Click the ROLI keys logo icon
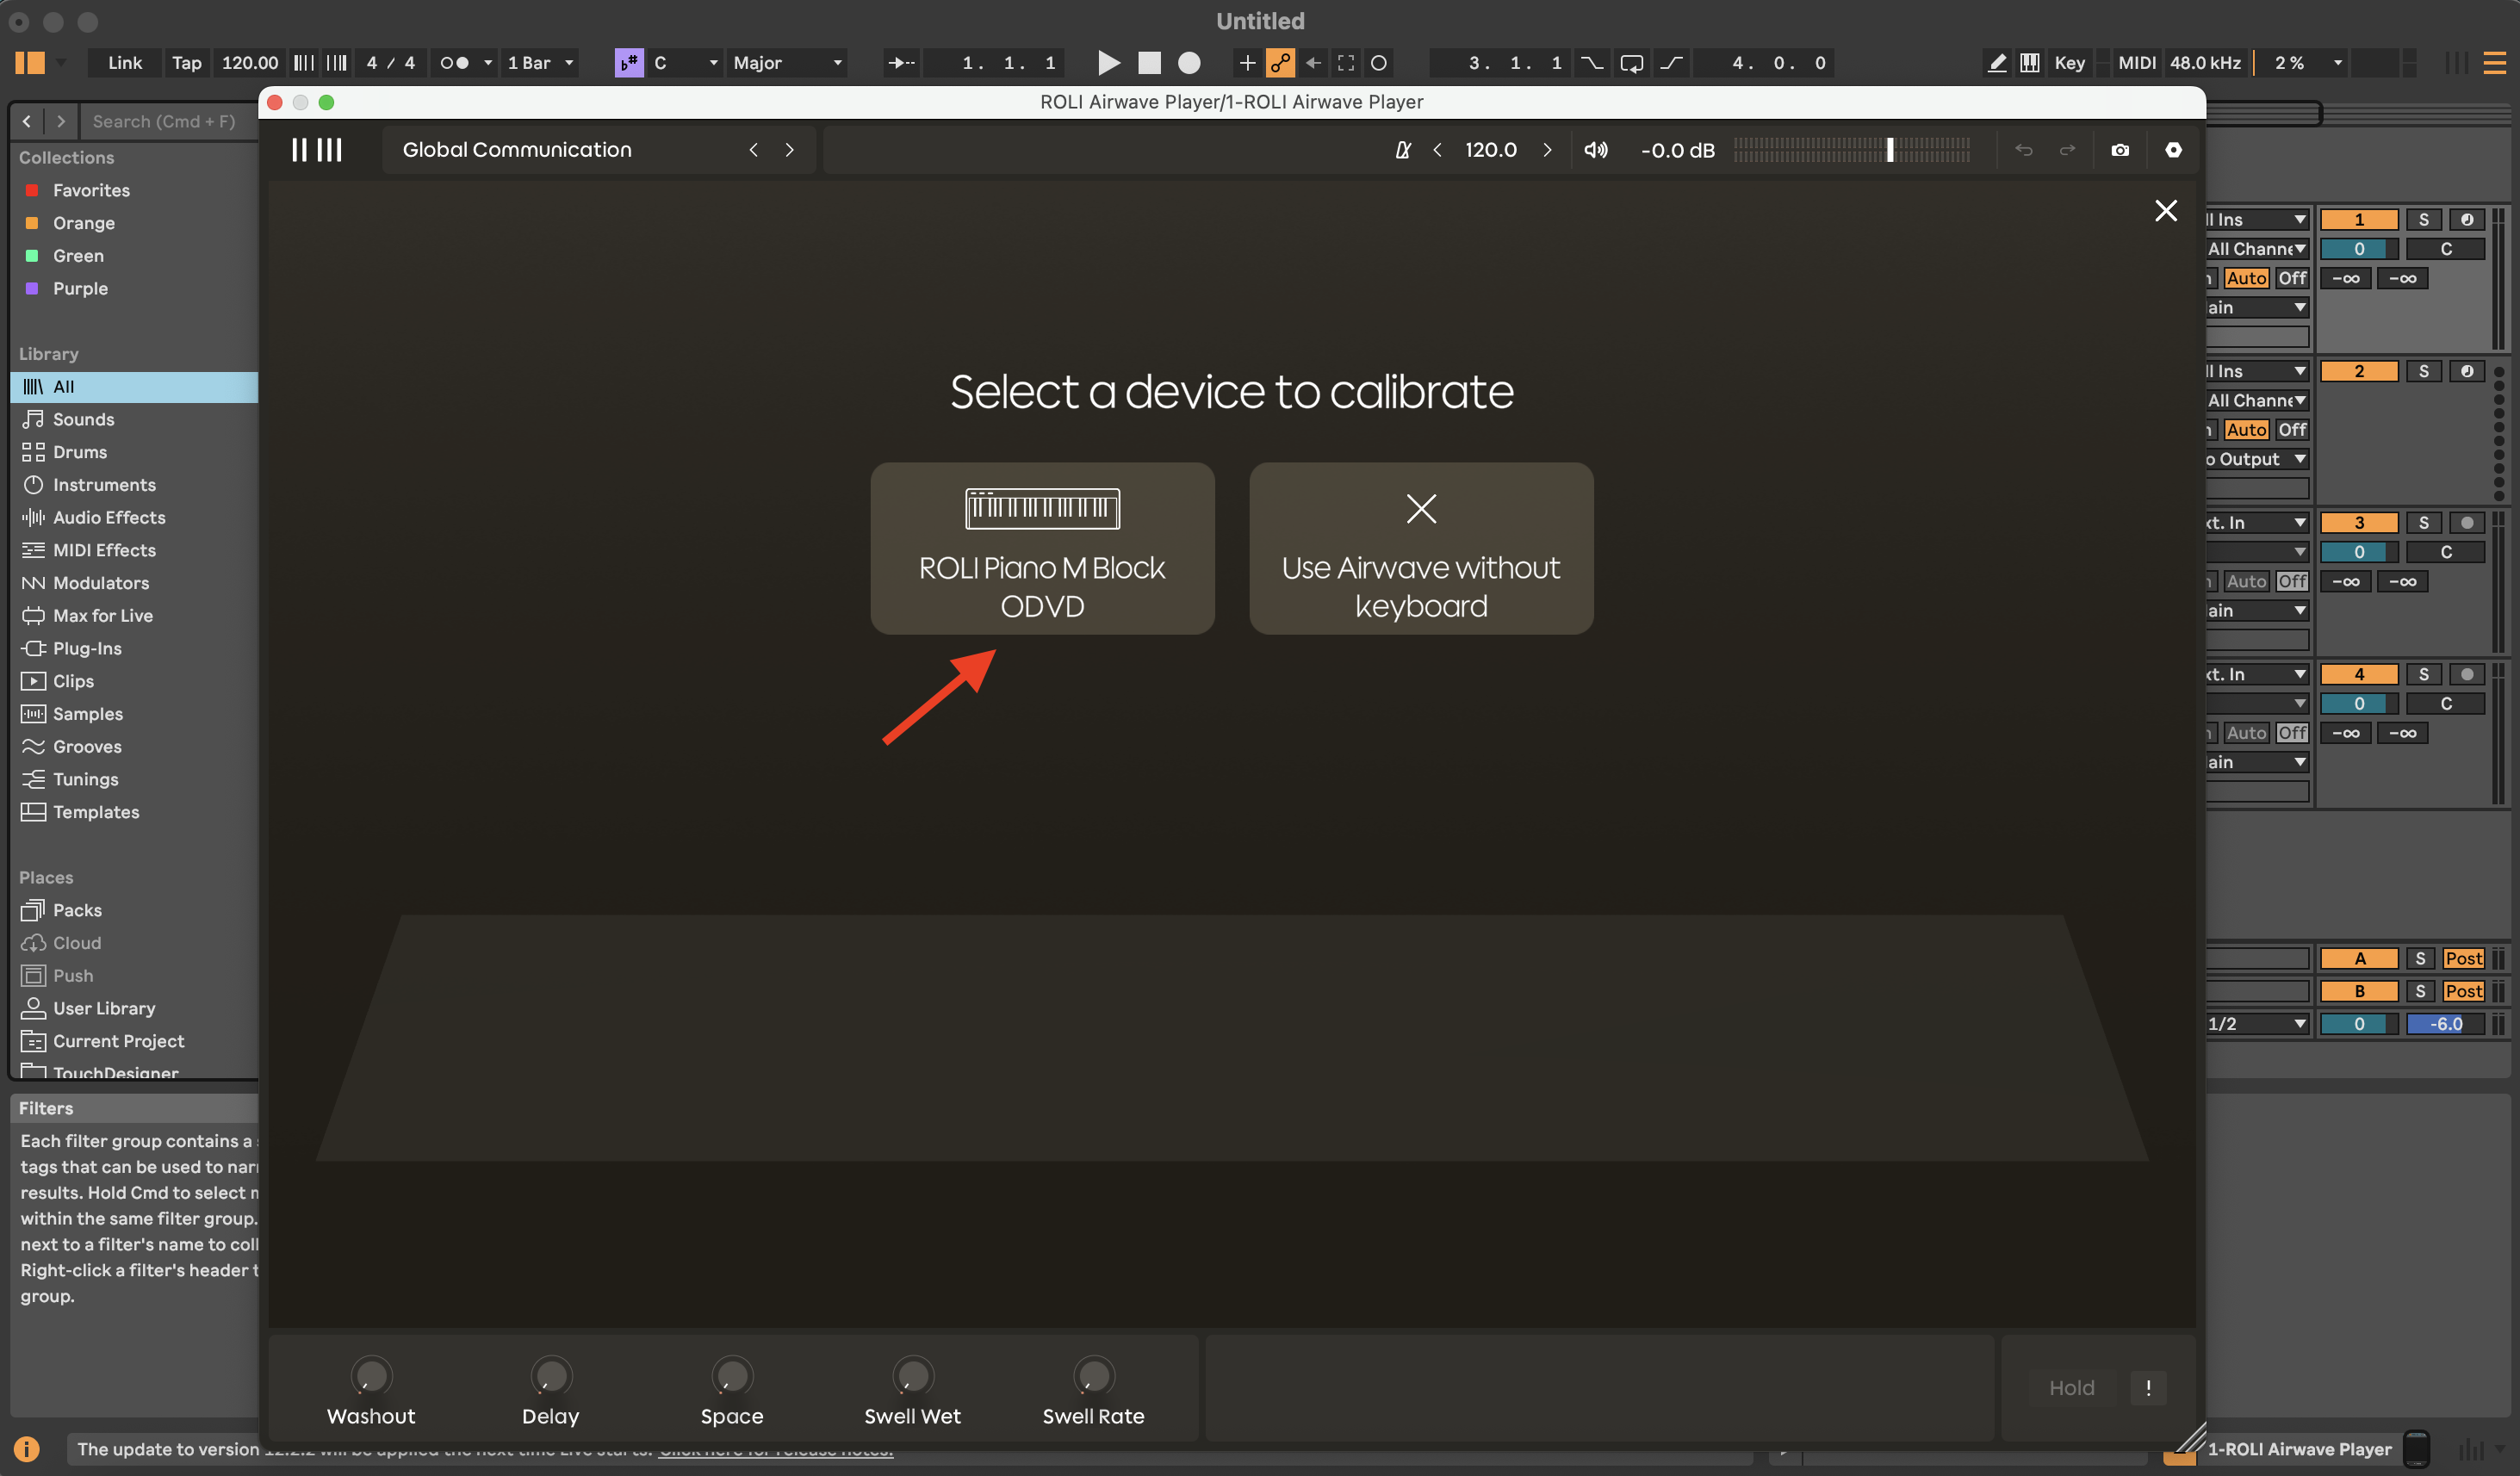This screenshot has height=1476, width=2520. 316,150
